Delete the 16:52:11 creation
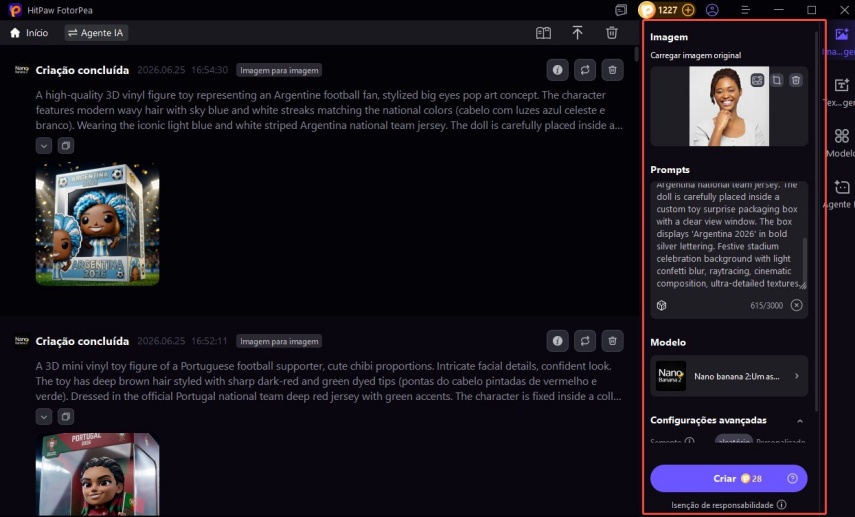855x517 pixels. click(x=612, y=341)
